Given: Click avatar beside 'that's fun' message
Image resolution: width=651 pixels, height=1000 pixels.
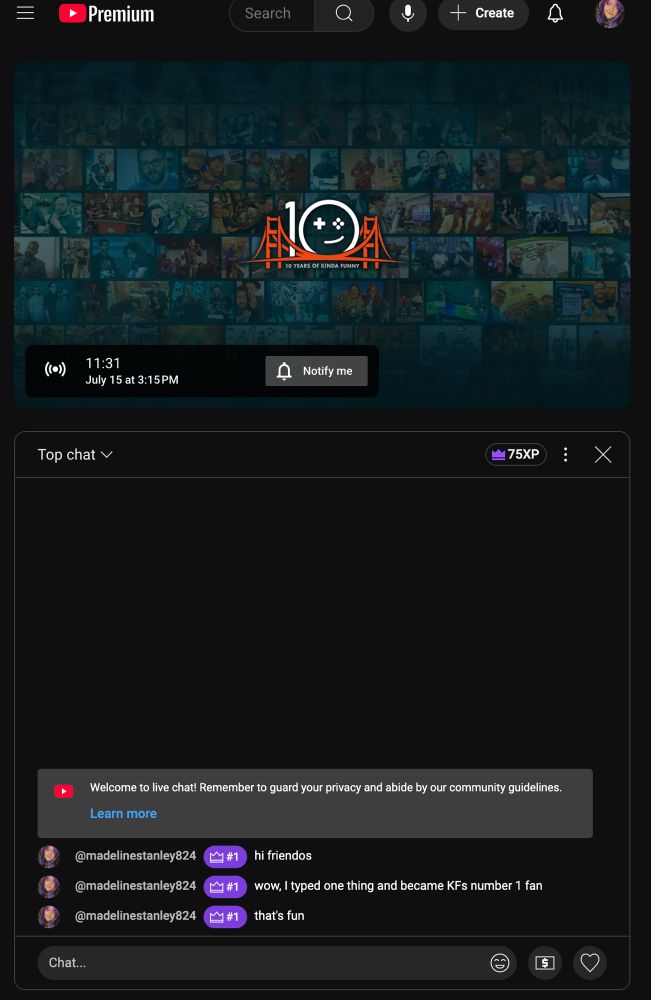Looking at the screenshot, I should (49, 916).
